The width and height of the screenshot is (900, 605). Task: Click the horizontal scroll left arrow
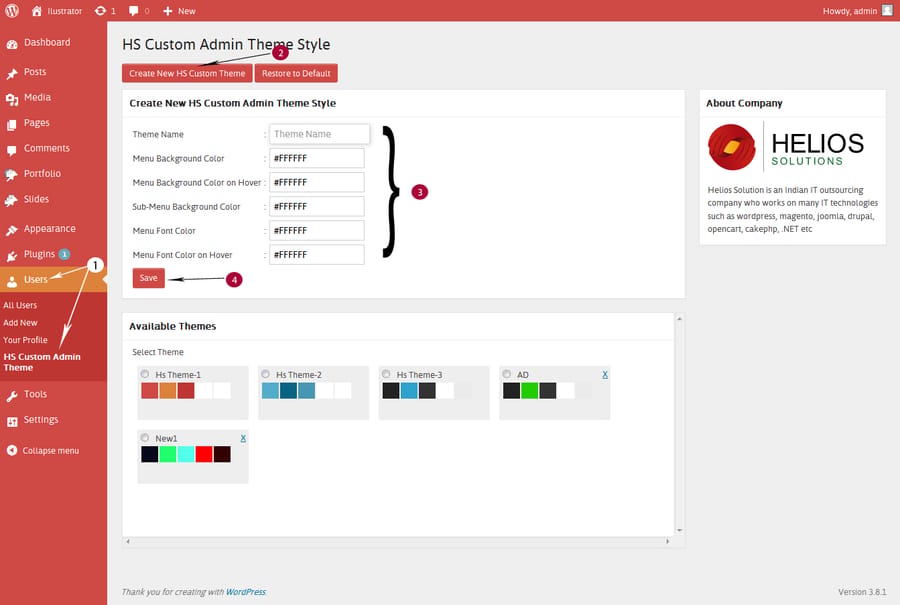(128, 541)
